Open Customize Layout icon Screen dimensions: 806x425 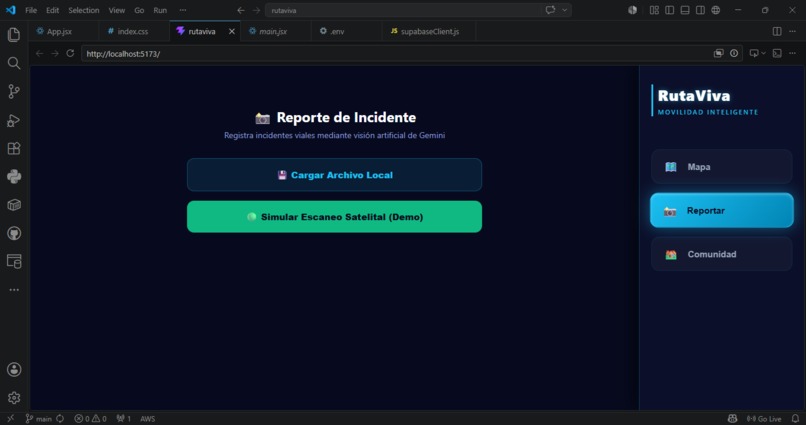[x=654, y=10]
